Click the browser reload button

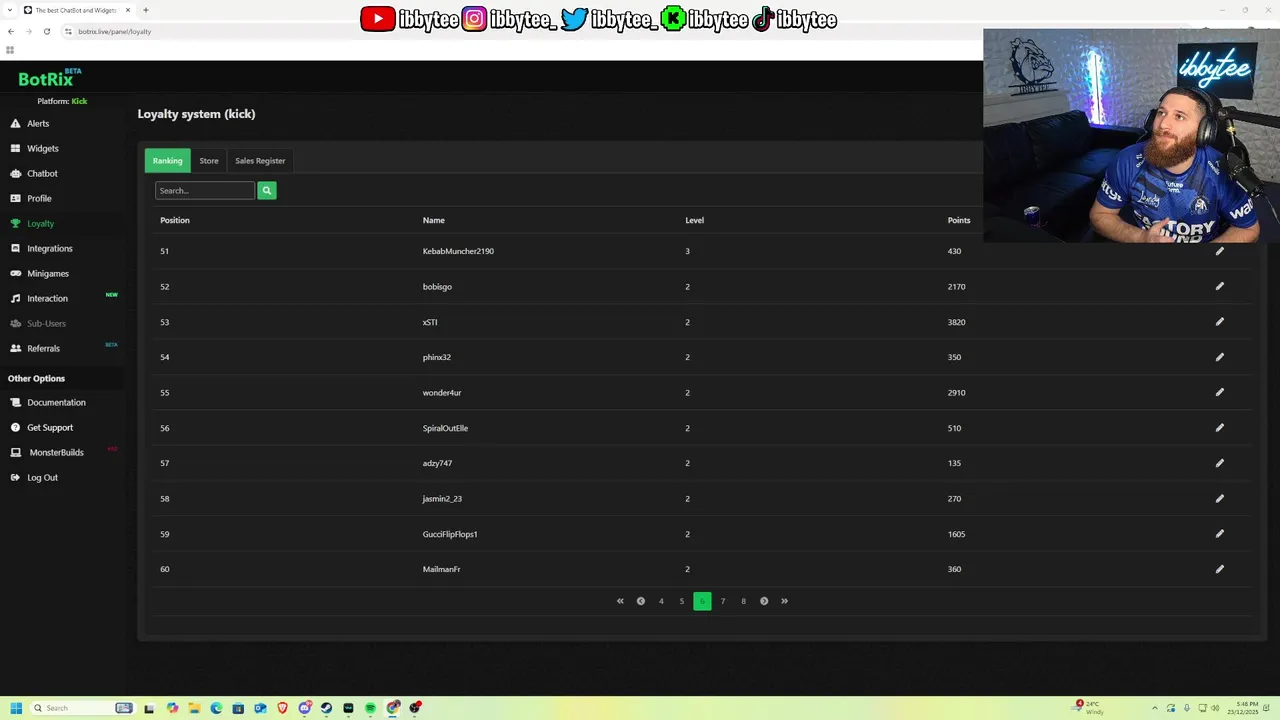(x=46, y=31)
